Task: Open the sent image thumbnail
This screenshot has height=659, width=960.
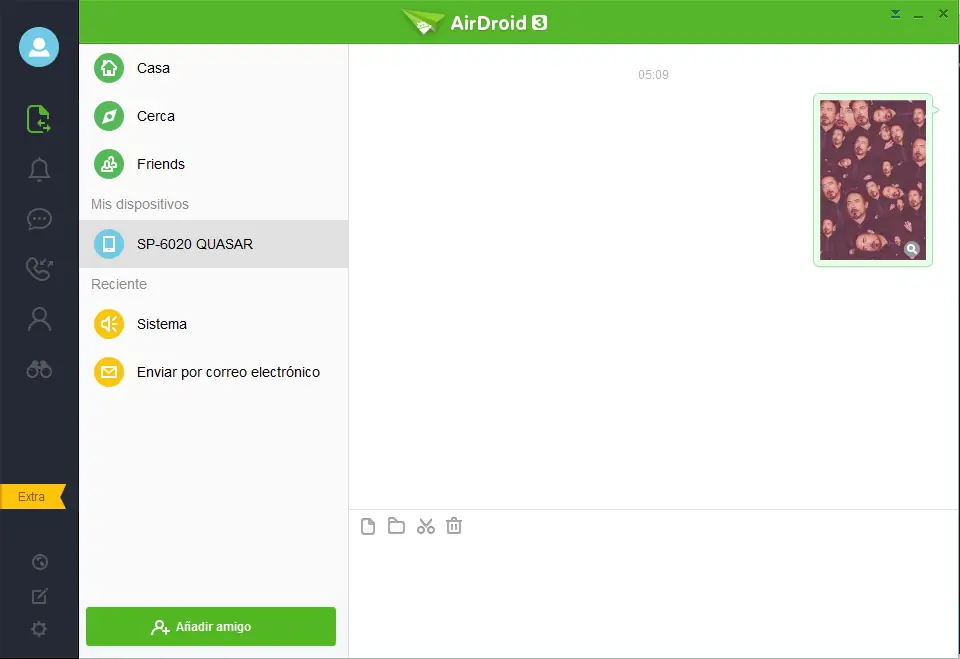Action: click(872, 180)
